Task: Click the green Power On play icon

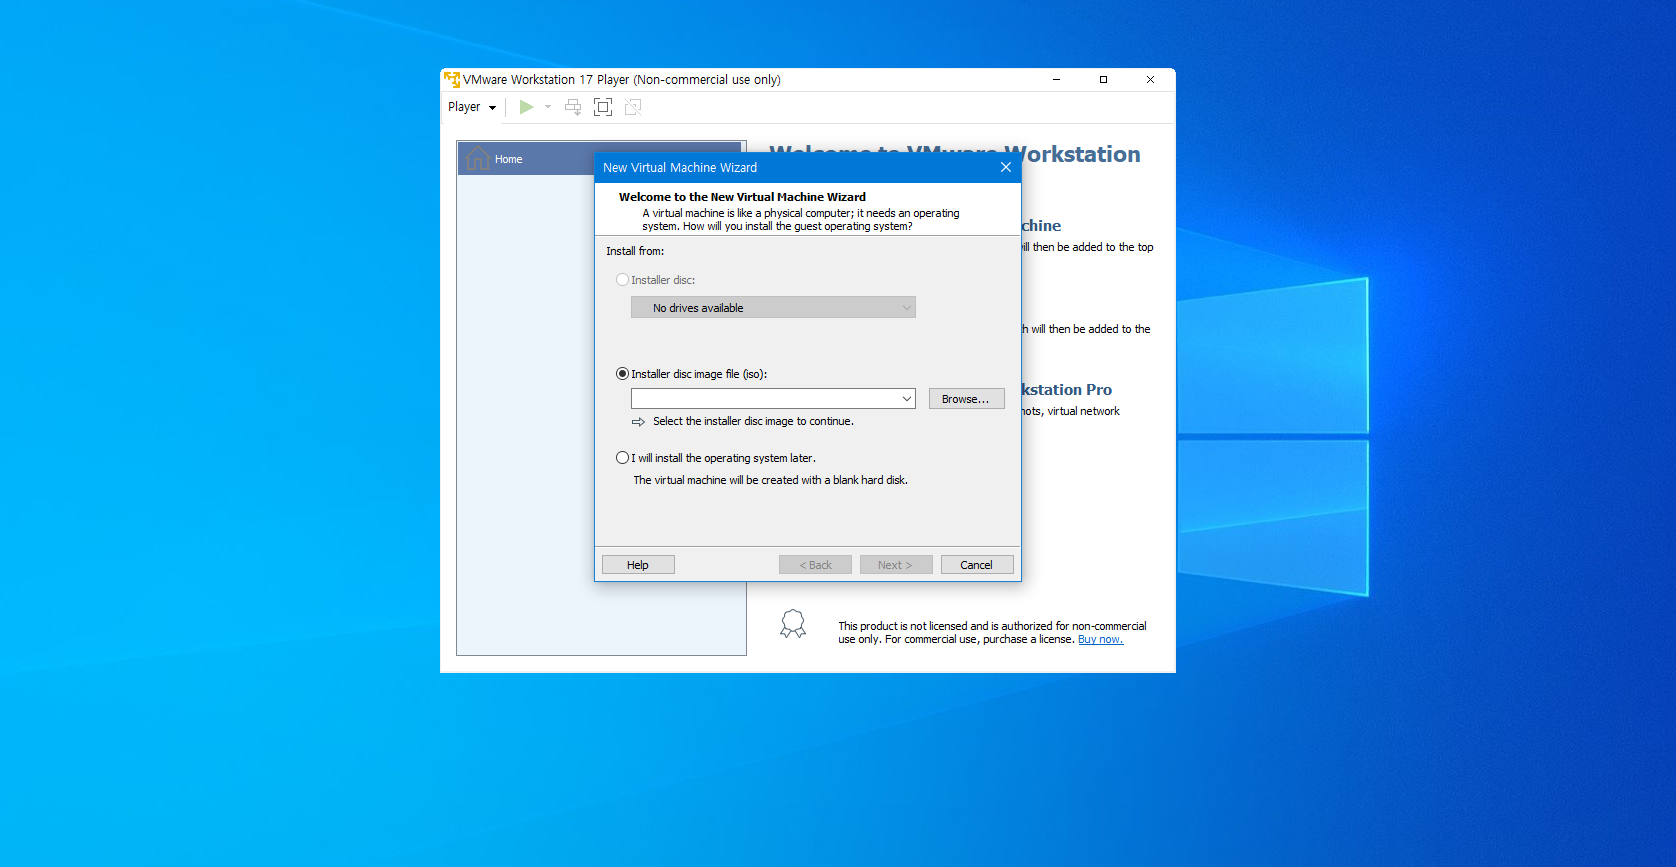Action: (526, 107)
